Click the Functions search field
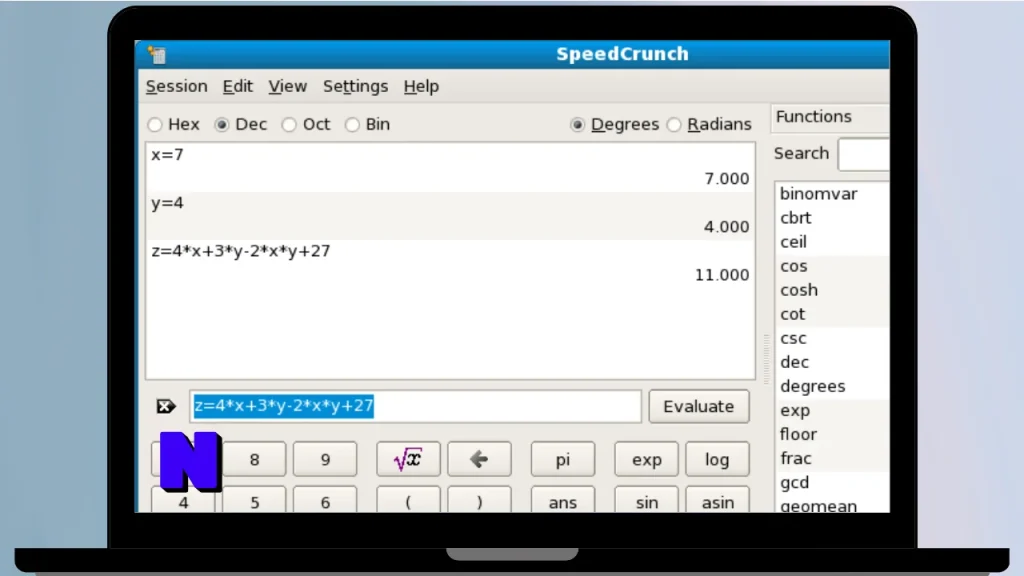The image size is (1024, 576). 863,154
